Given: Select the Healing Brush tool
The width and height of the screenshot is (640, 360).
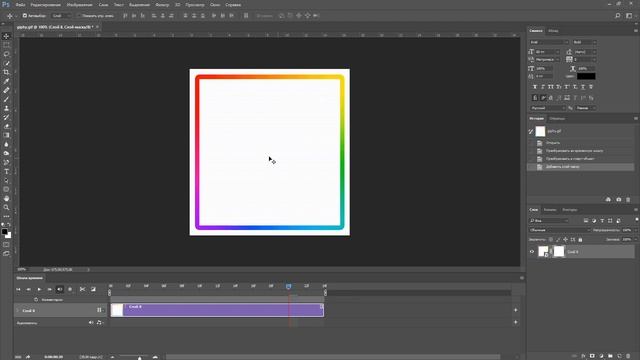Looking at the screenshot, I should [x=6, y=90].
